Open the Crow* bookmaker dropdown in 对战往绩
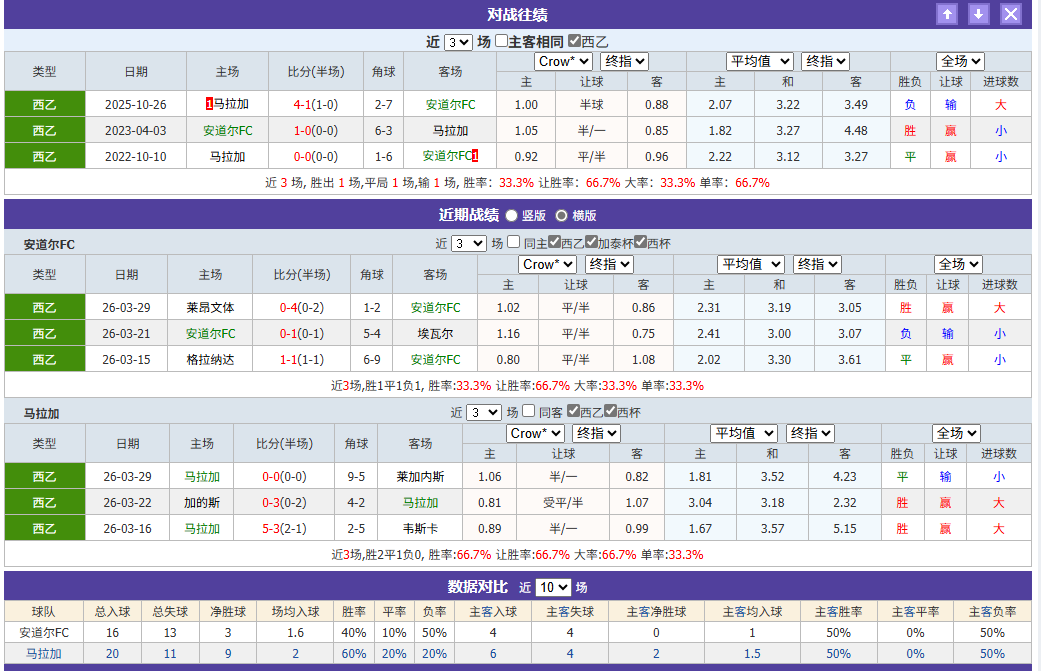This screenshot has height=671, width=1041. (562, 61)
